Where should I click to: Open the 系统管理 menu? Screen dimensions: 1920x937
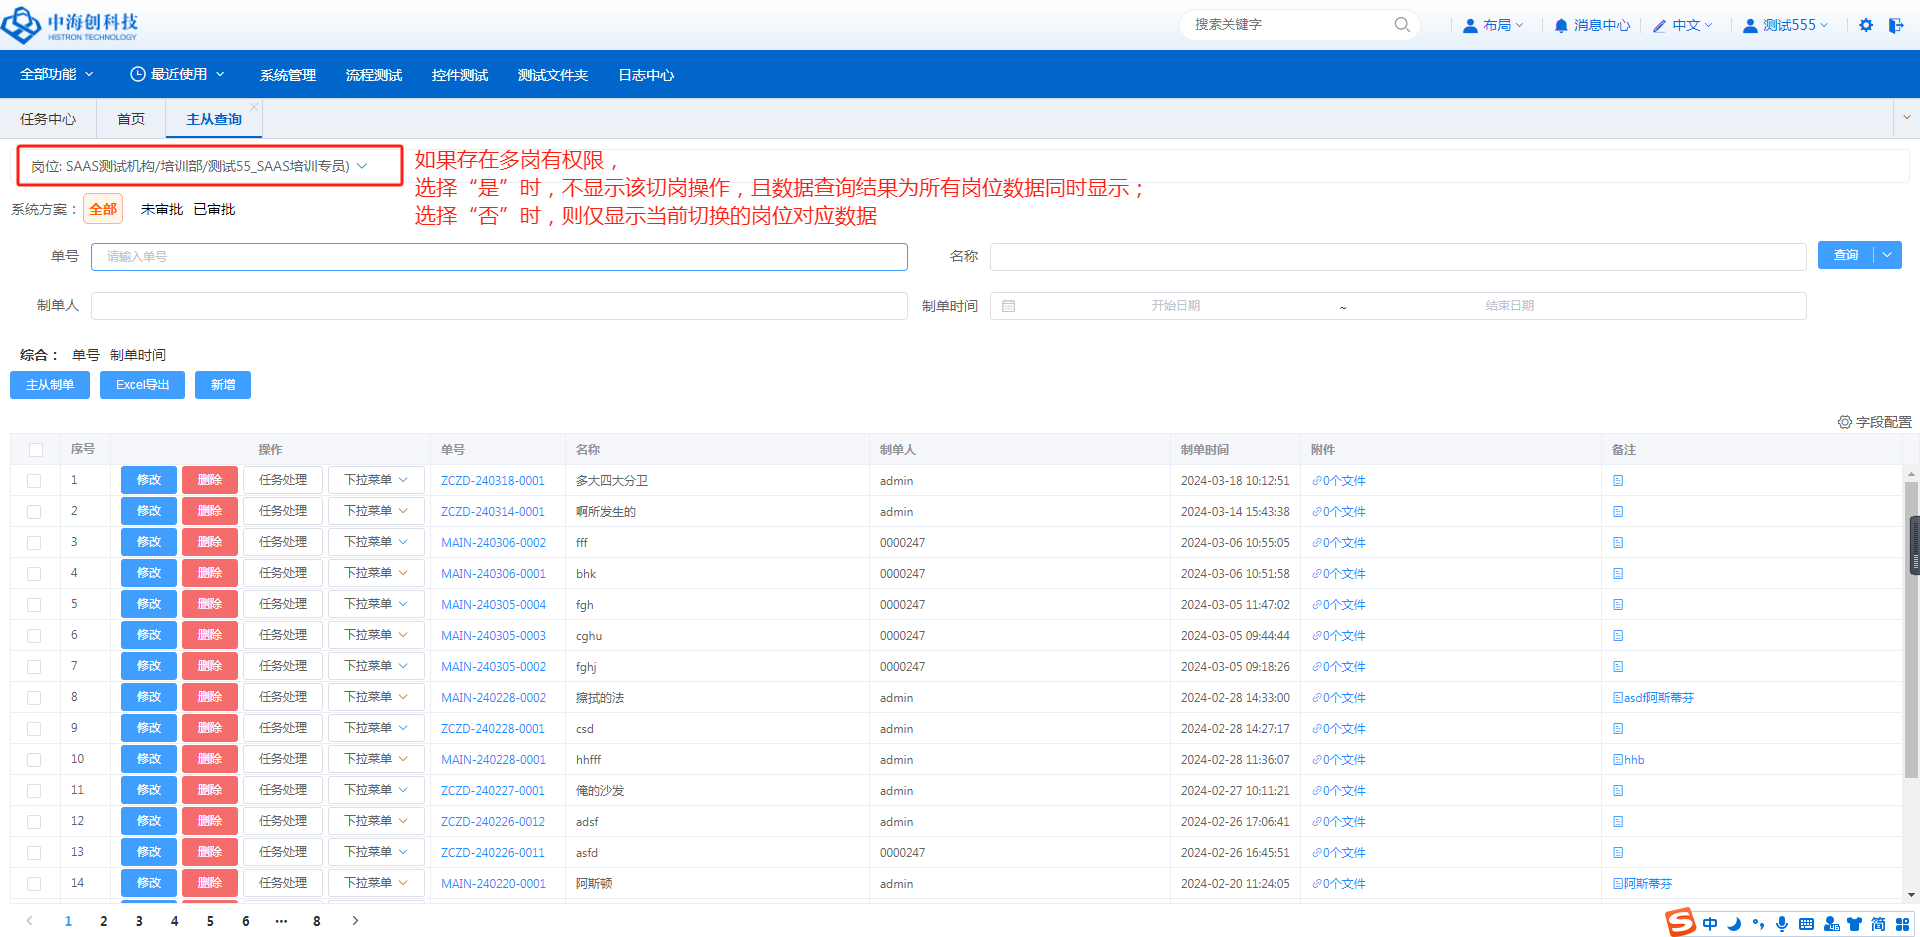(287, 75)
